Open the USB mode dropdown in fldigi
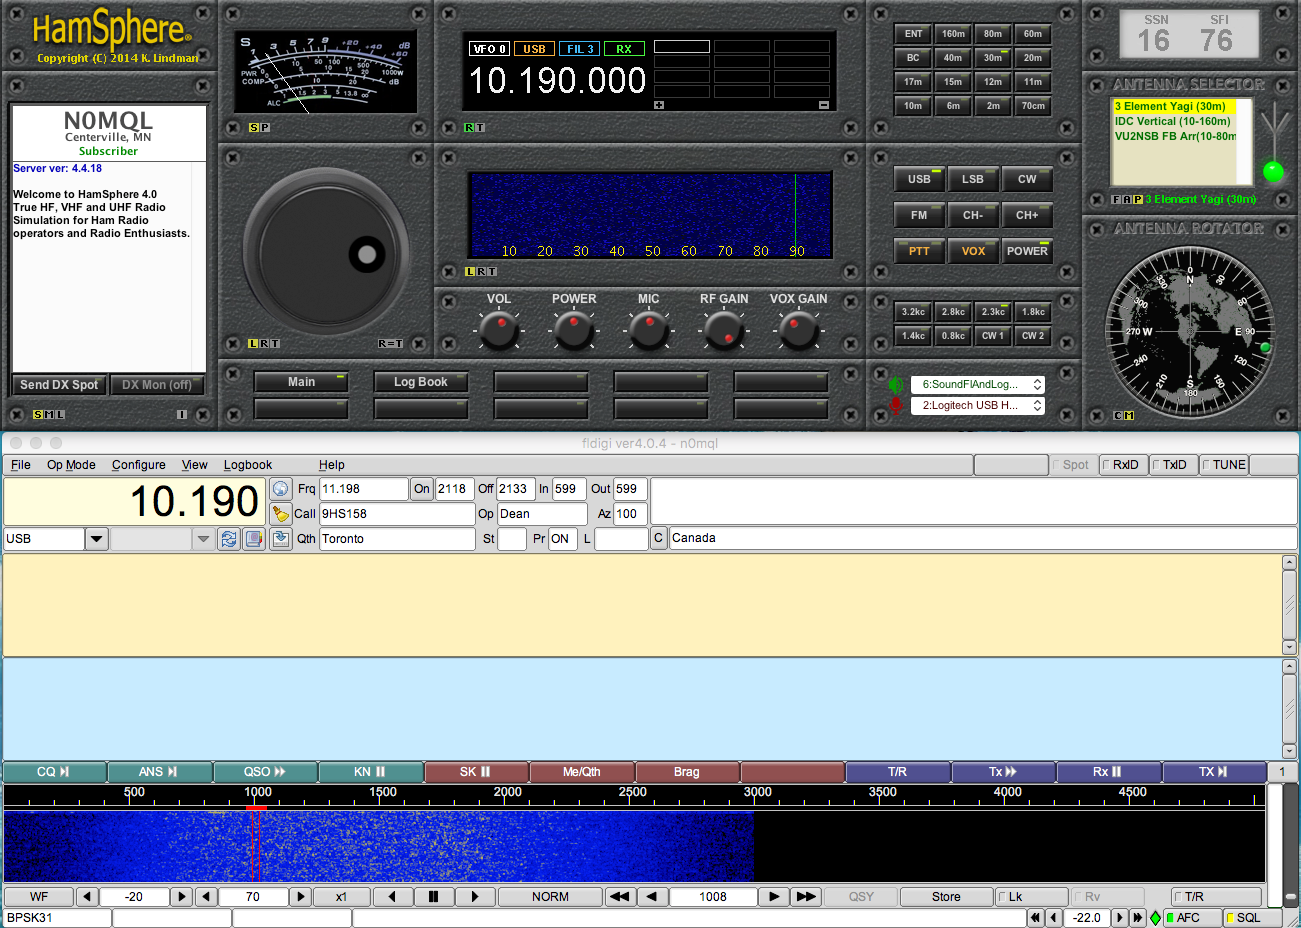This screenshot has width=1301, height=928. point(96,539)
